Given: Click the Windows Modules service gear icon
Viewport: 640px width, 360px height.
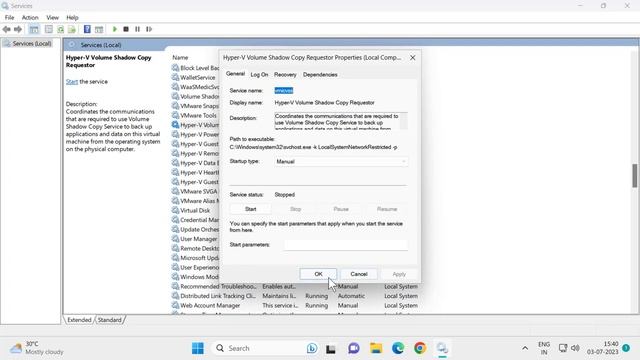Looking at the screenshot, I should [x=176, y=277].
